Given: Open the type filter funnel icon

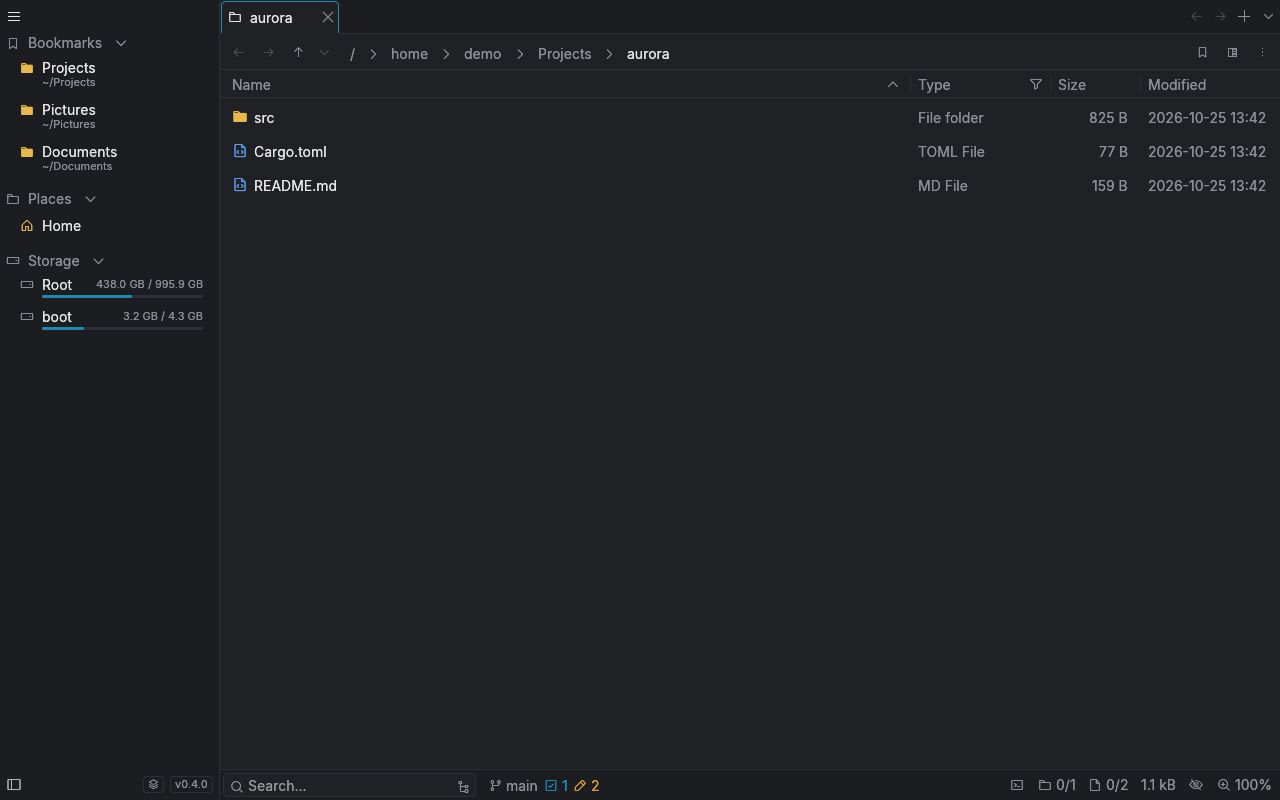Looking at the screenshot, I should pyautogui.click(x=1036, y=85).
